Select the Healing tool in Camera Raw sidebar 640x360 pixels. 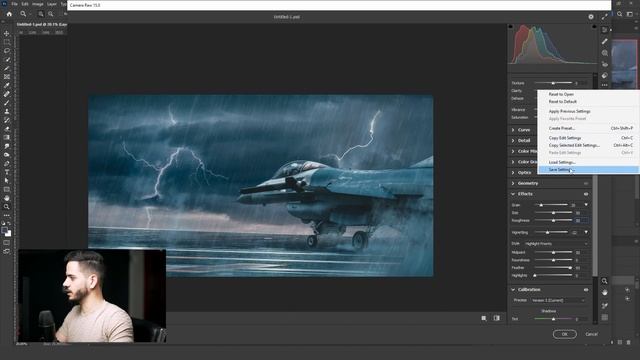click(604, 41)
